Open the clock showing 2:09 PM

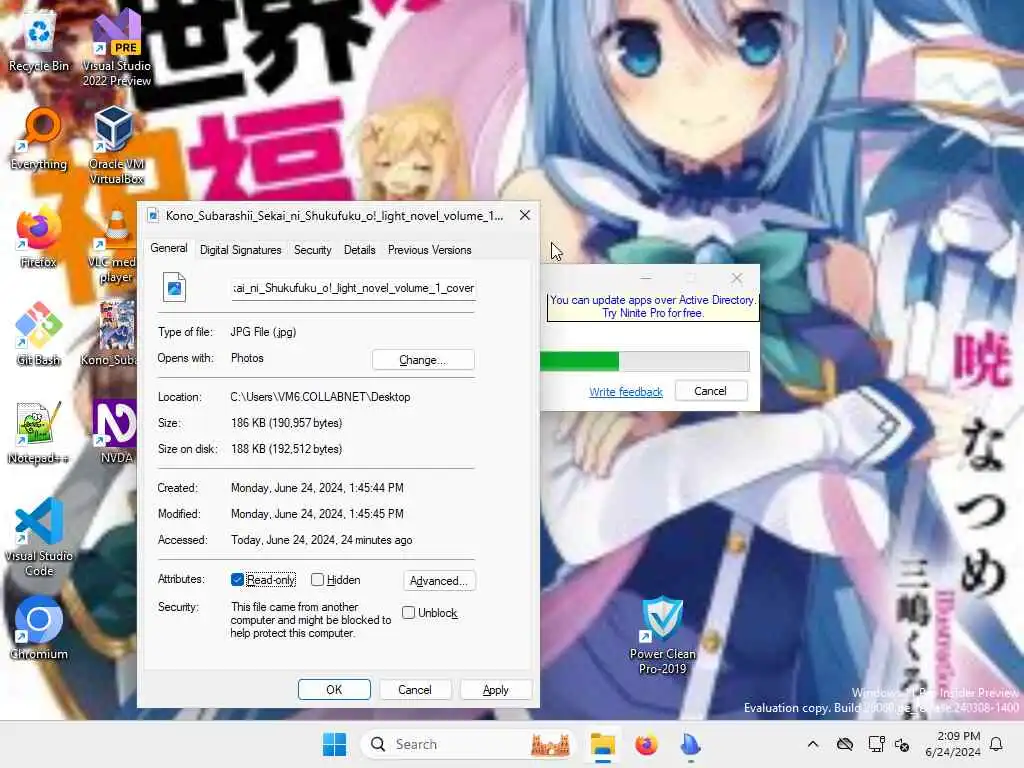(952, 744)
